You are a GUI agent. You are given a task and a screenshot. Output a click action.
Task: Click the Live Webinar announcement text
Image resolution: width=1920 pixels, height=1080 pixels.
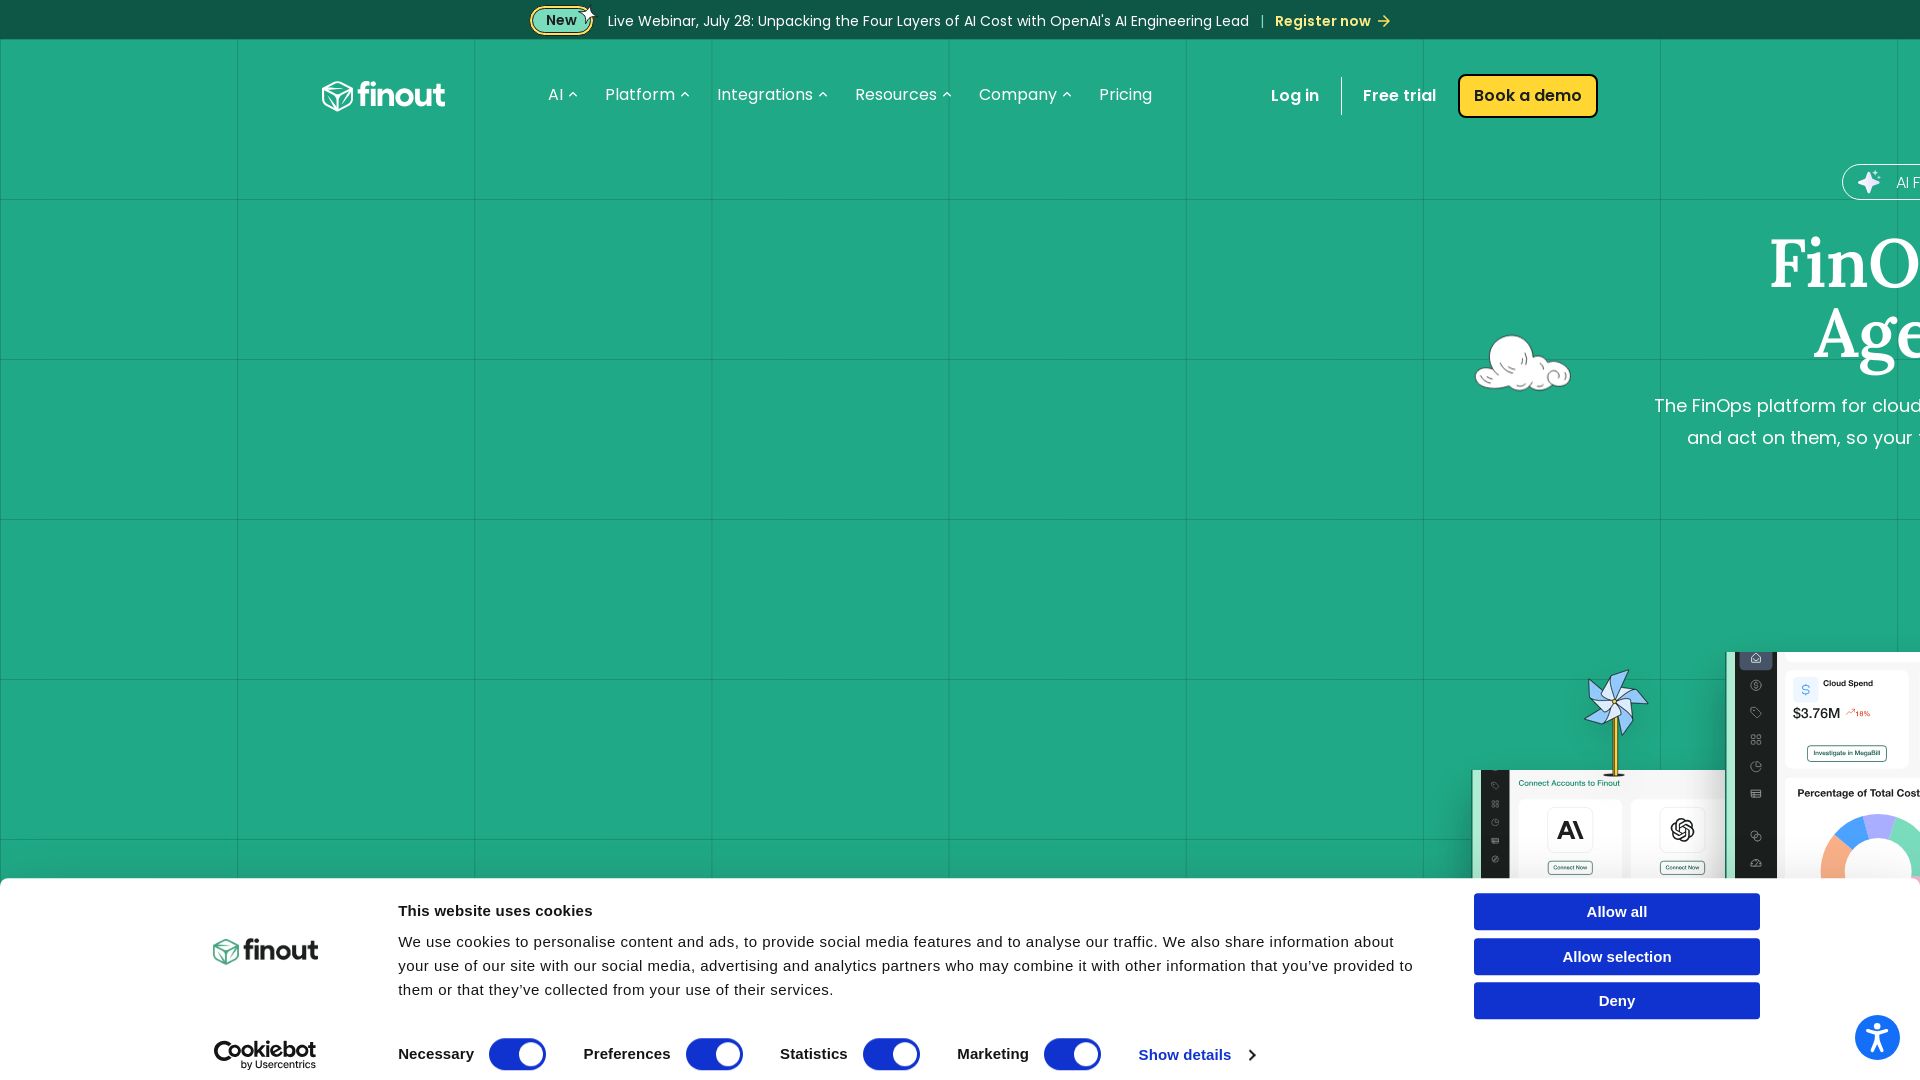coord(928,21)
